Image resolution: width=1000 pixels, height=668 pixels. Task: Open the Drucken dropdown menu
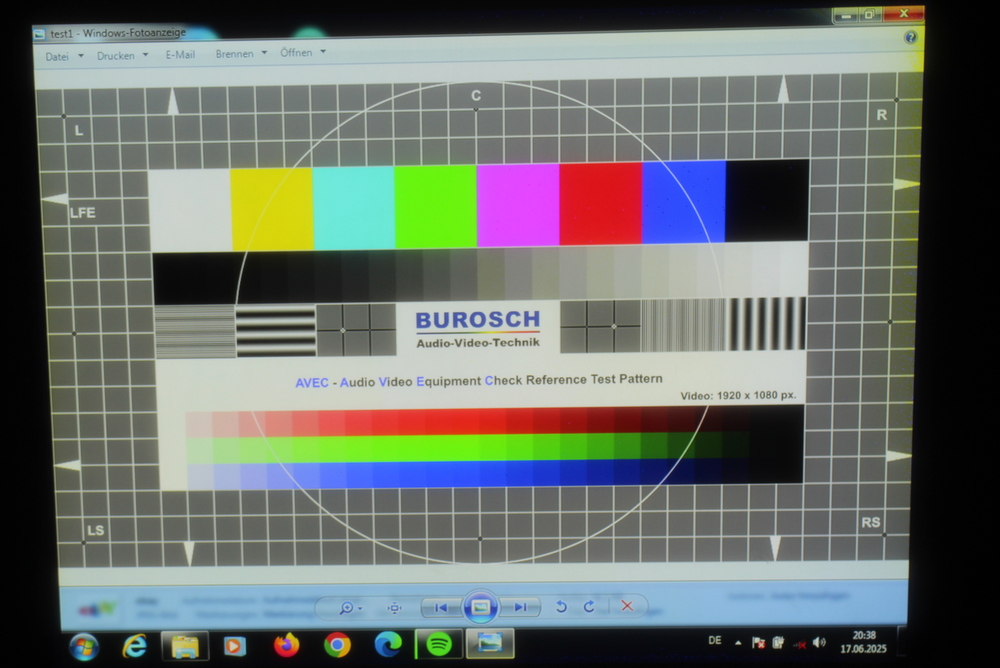point(122,56)
